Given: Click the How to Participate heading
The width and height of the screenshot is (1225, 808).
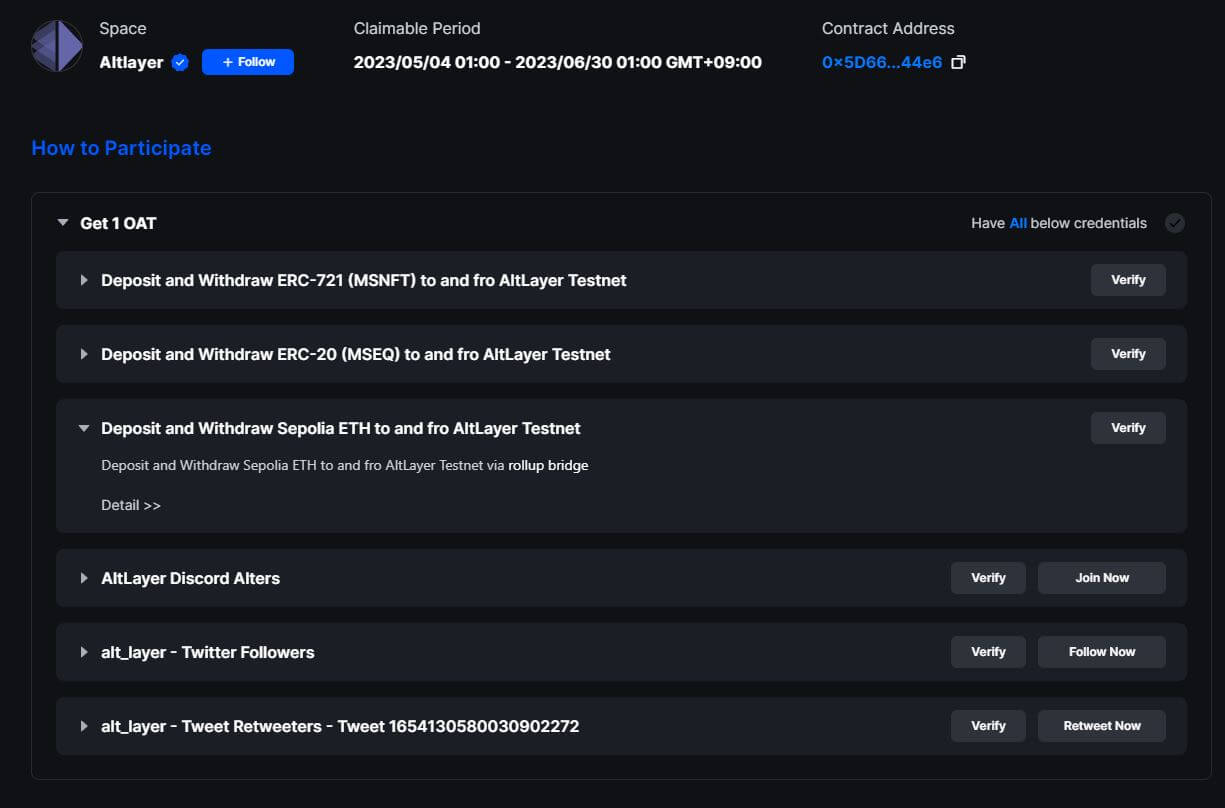Looking at the screenshot, I should [x=121, y=148].
